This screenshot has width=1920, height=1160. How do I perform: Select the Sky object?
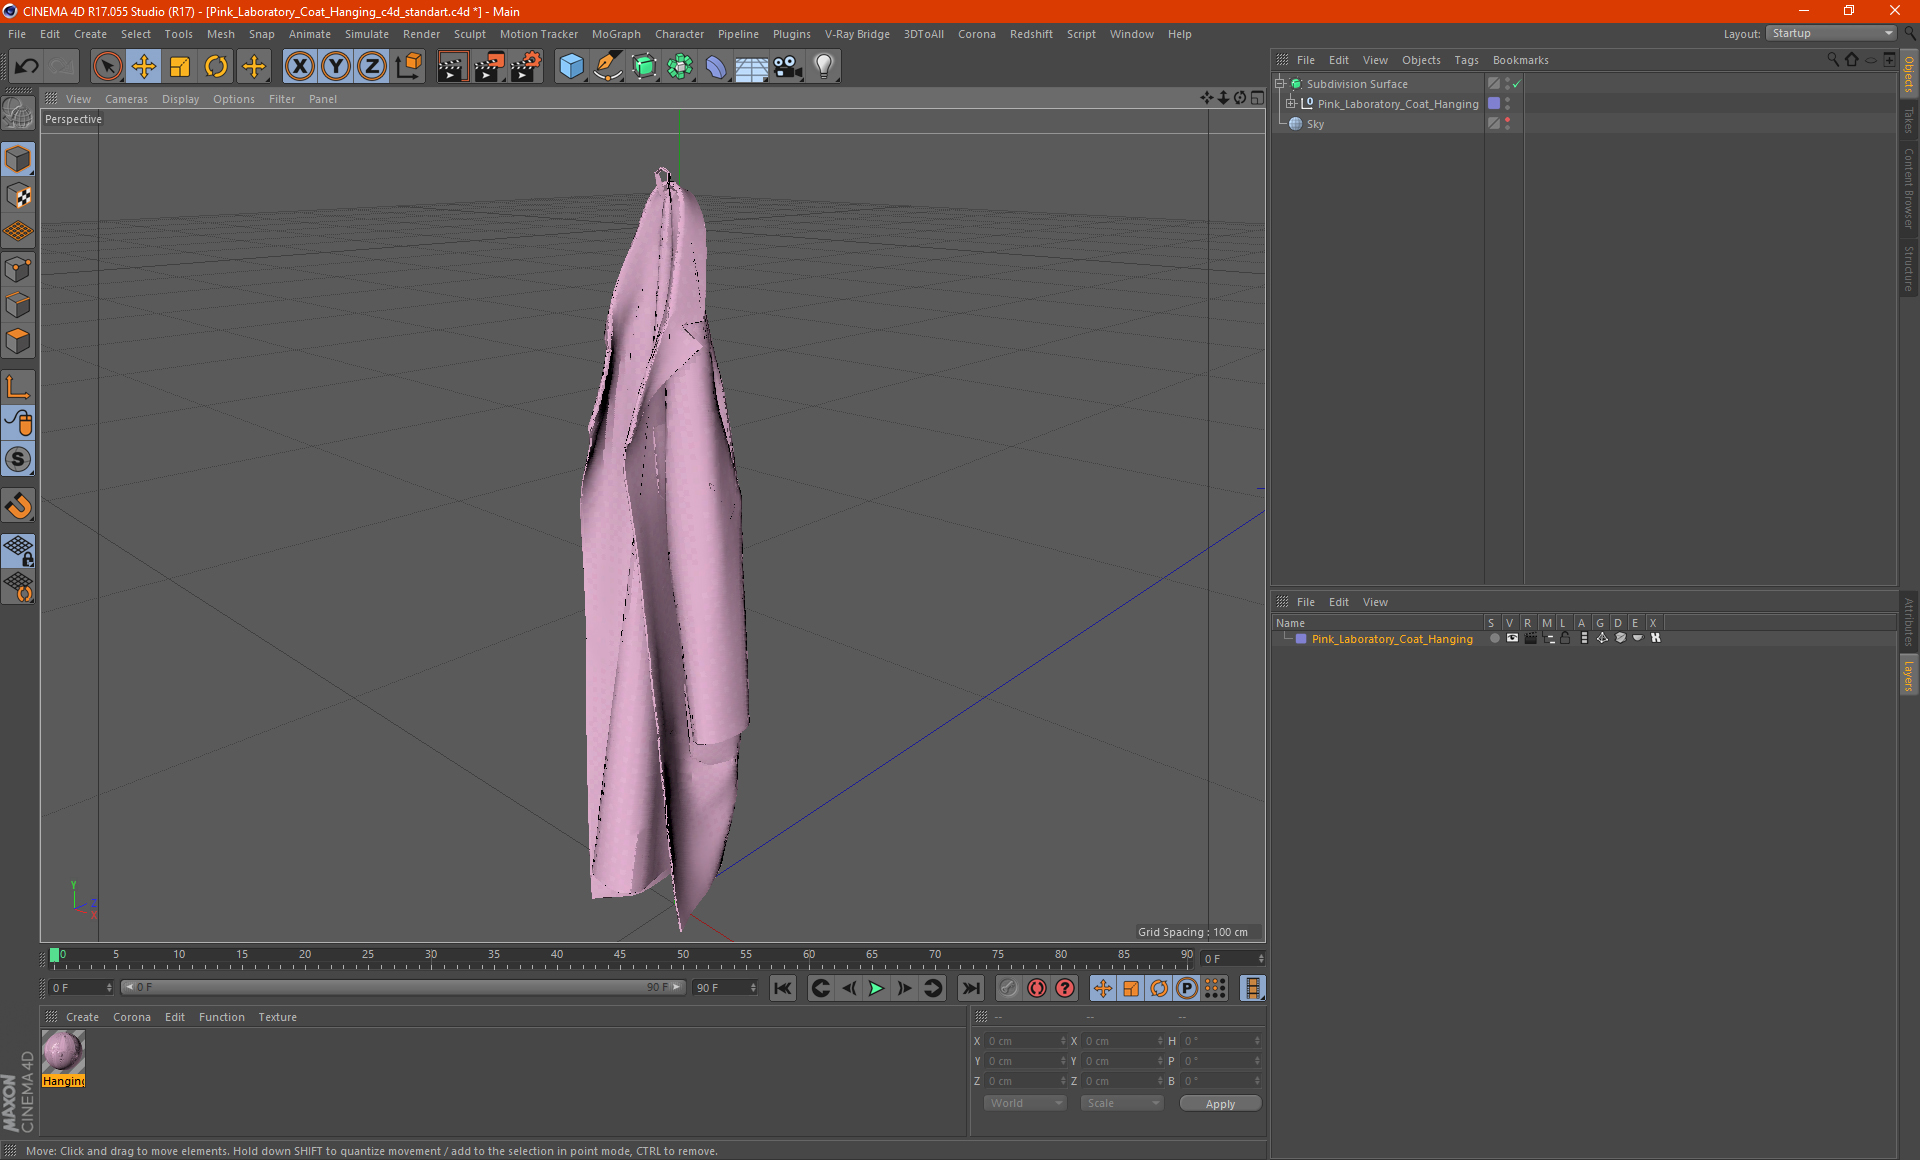(1315, 124)
